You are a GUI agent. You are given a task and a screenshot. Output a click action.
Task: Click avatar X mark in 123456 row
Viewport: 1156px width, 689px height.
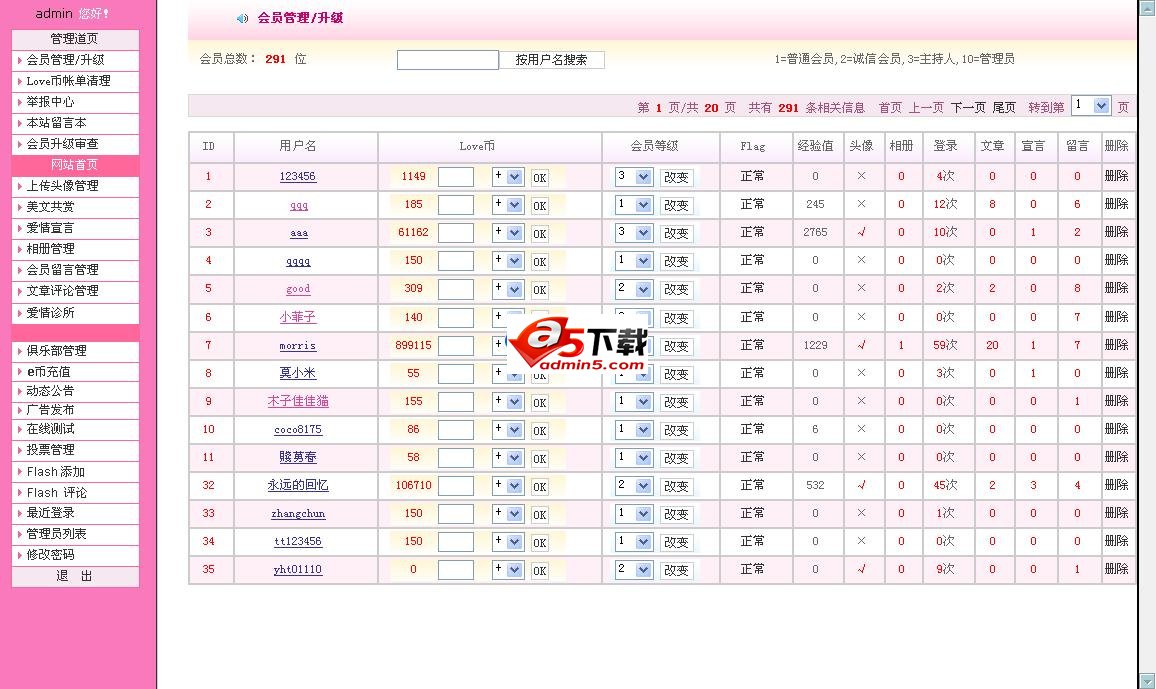(861, 176)
